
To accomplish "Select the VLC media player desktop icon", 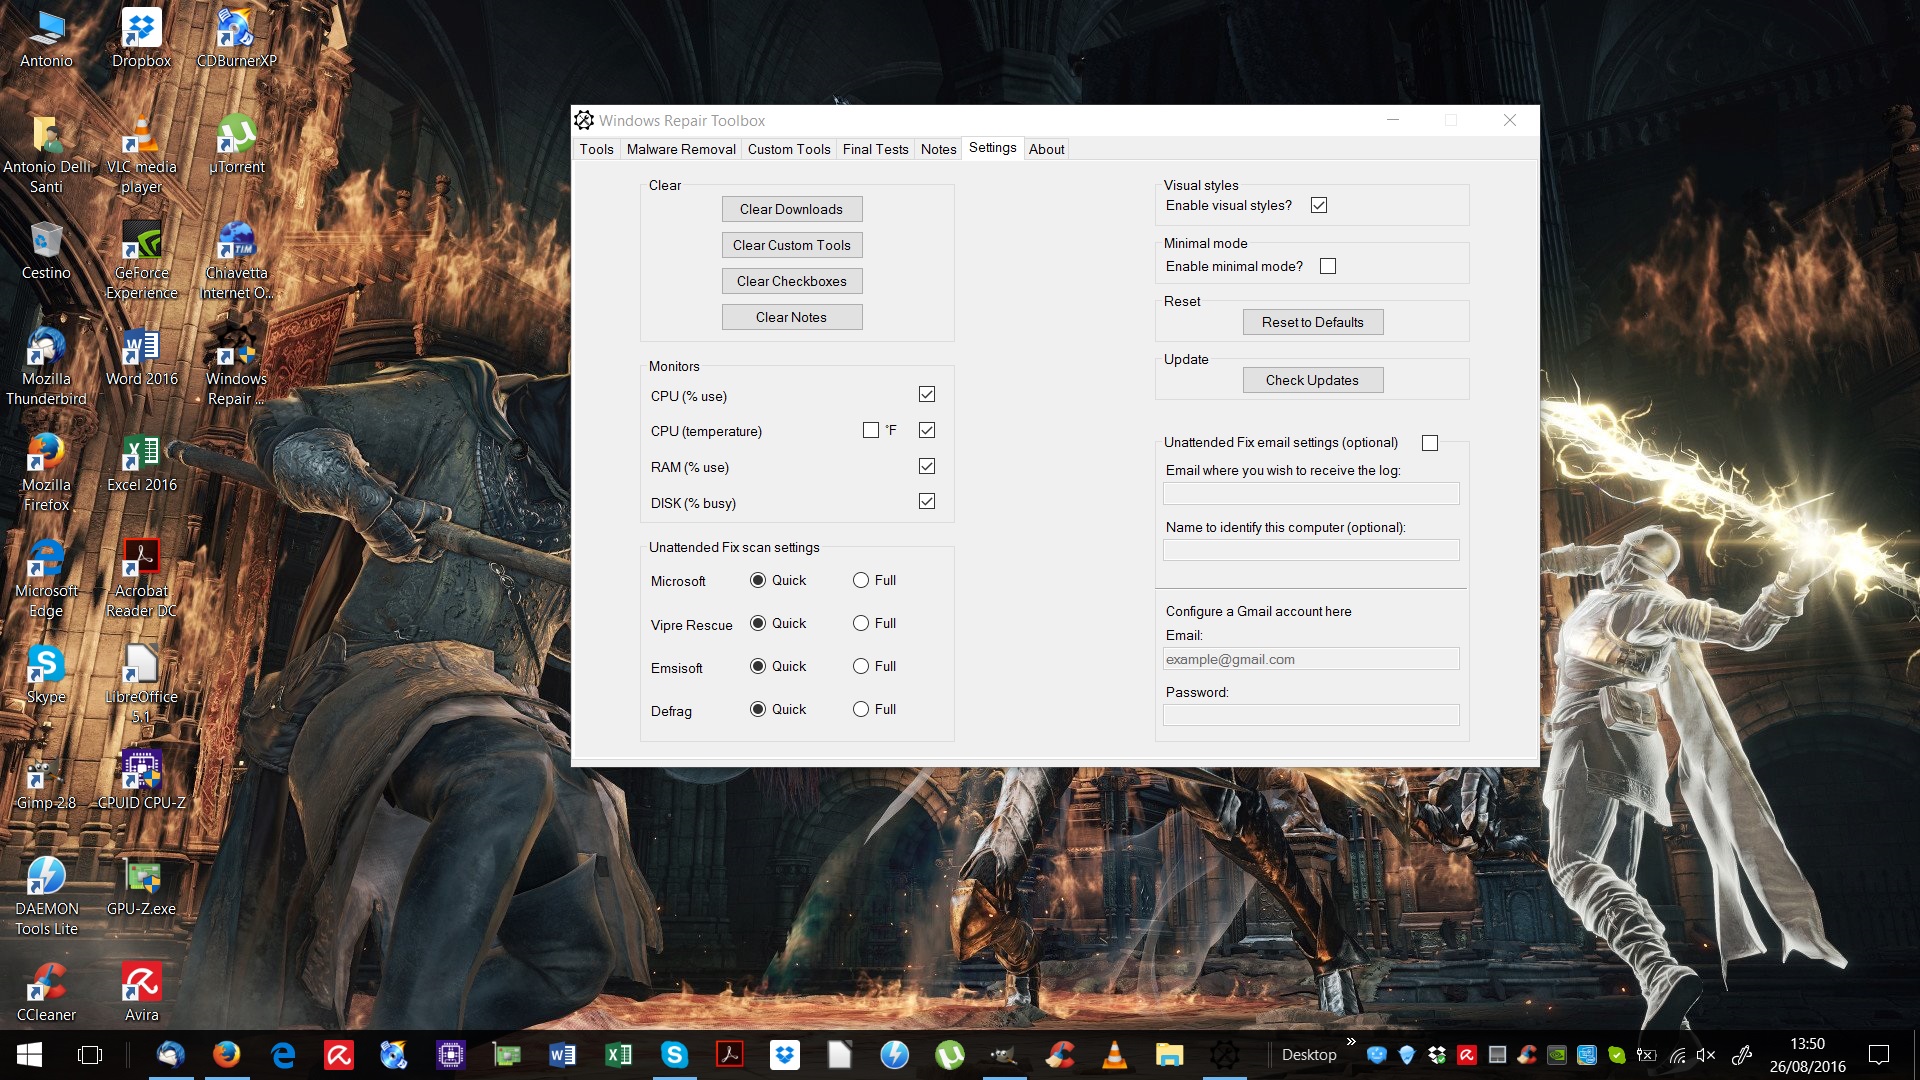I will pyautogui.click(x=141, y=155).
